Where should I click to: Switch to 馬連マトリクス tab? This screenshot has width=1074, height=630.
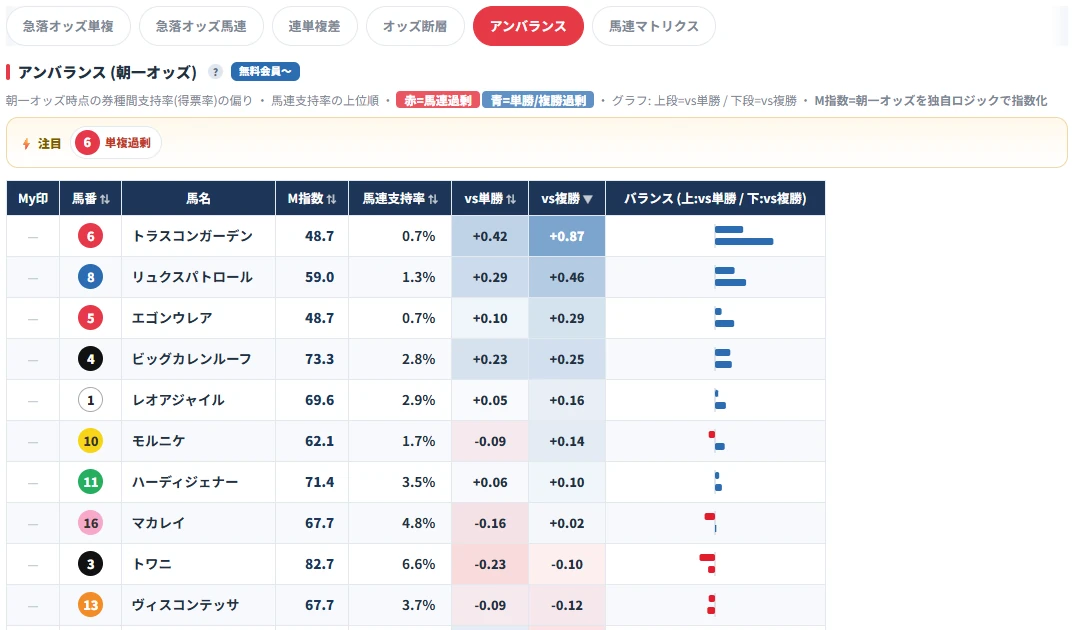coord(654,26)
